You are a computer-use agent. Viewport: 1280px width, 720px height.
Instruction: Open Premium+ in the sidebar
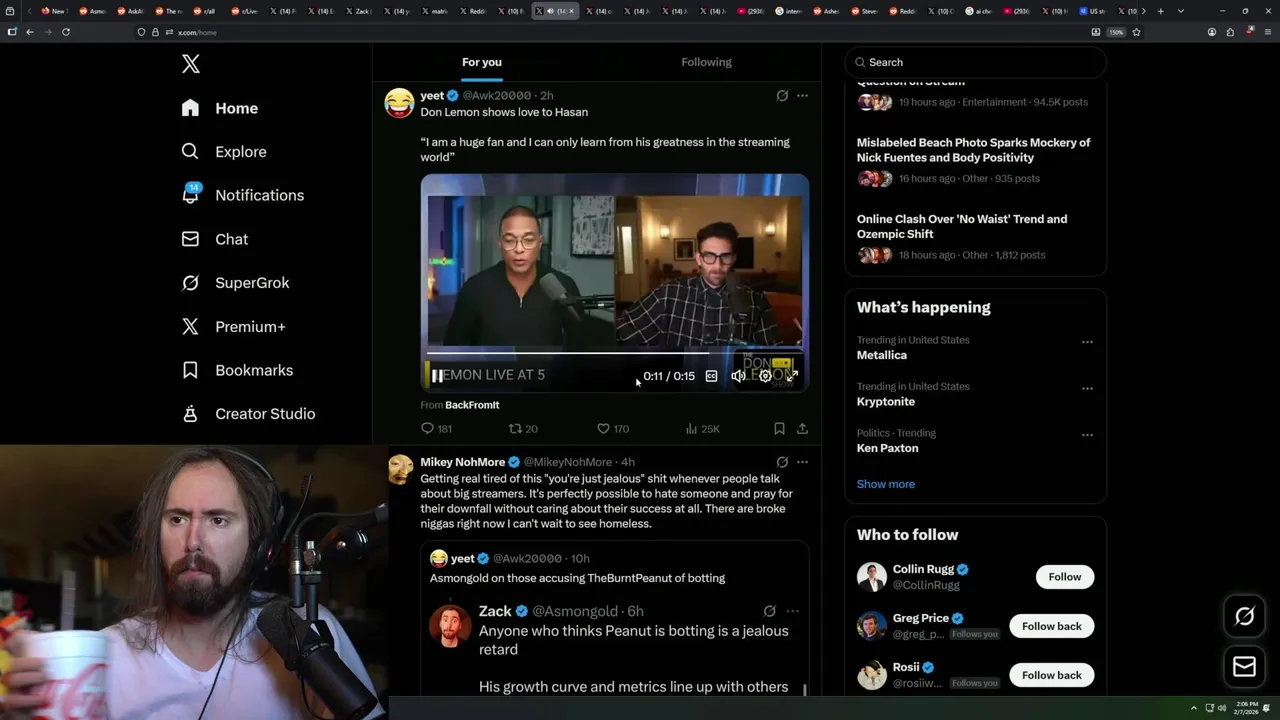233,327
